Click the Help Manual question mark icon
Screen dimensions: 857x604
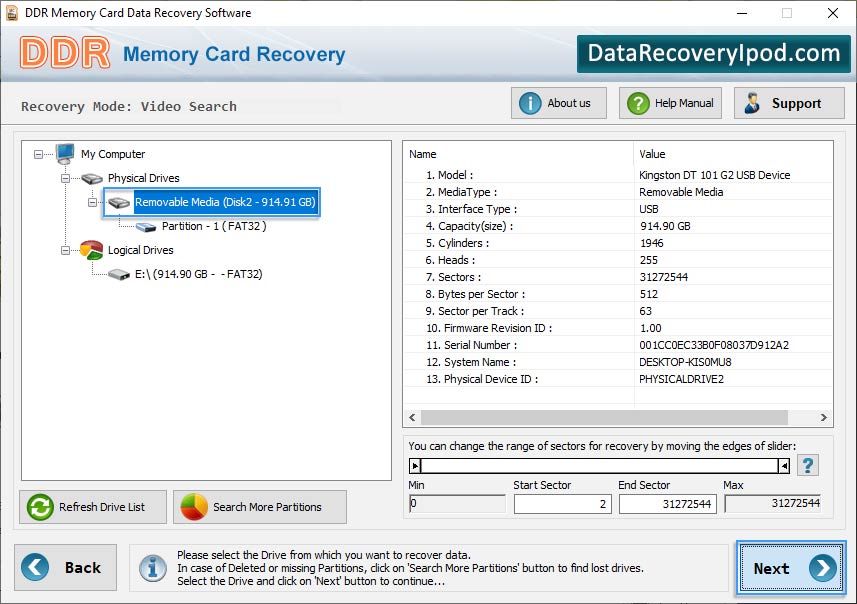638,103
